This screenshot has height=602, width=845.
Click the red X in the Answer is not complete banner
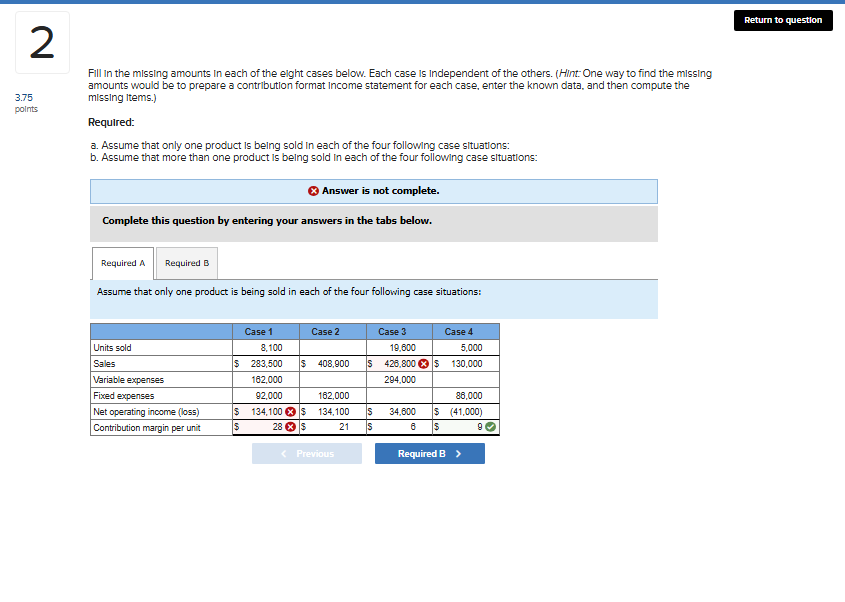[313, 191]
